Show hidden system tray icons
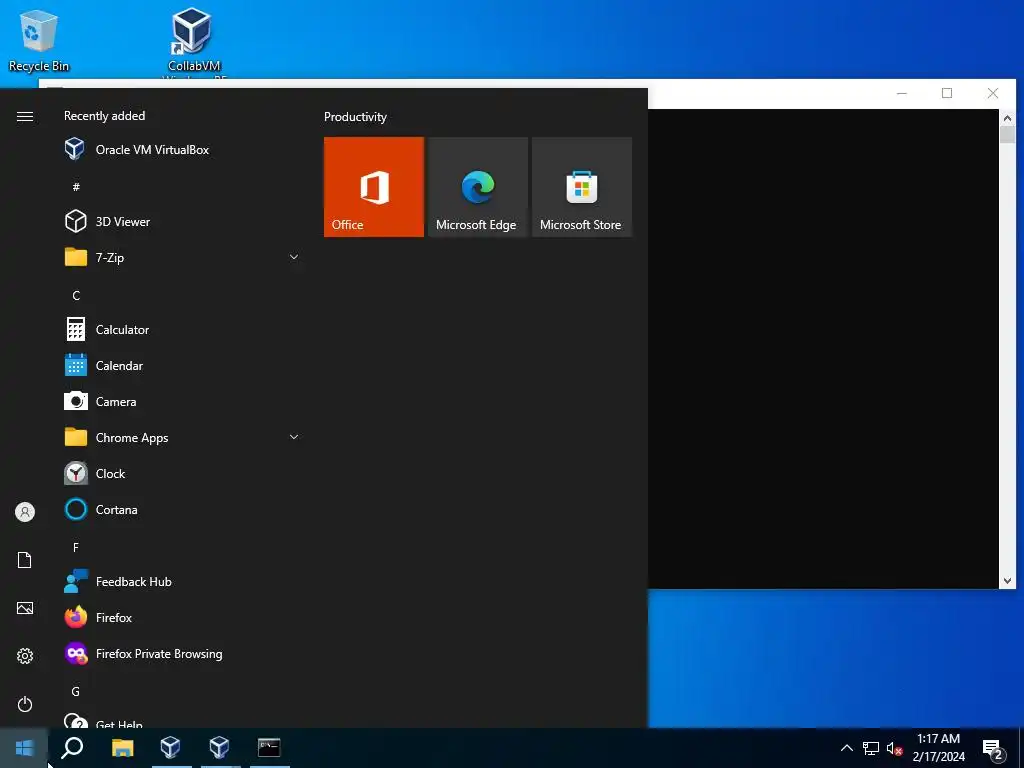The height and width of the screenshot is (768, 1024). click(846, 748)
